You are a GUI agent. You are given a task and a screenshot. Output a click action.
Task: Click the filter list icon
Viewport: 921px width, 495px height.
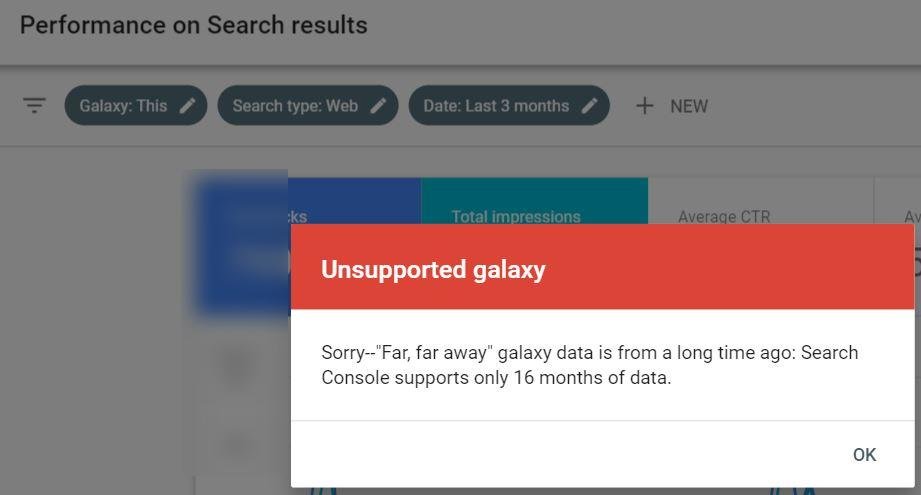pyautogui.click(x=34, y=106)
